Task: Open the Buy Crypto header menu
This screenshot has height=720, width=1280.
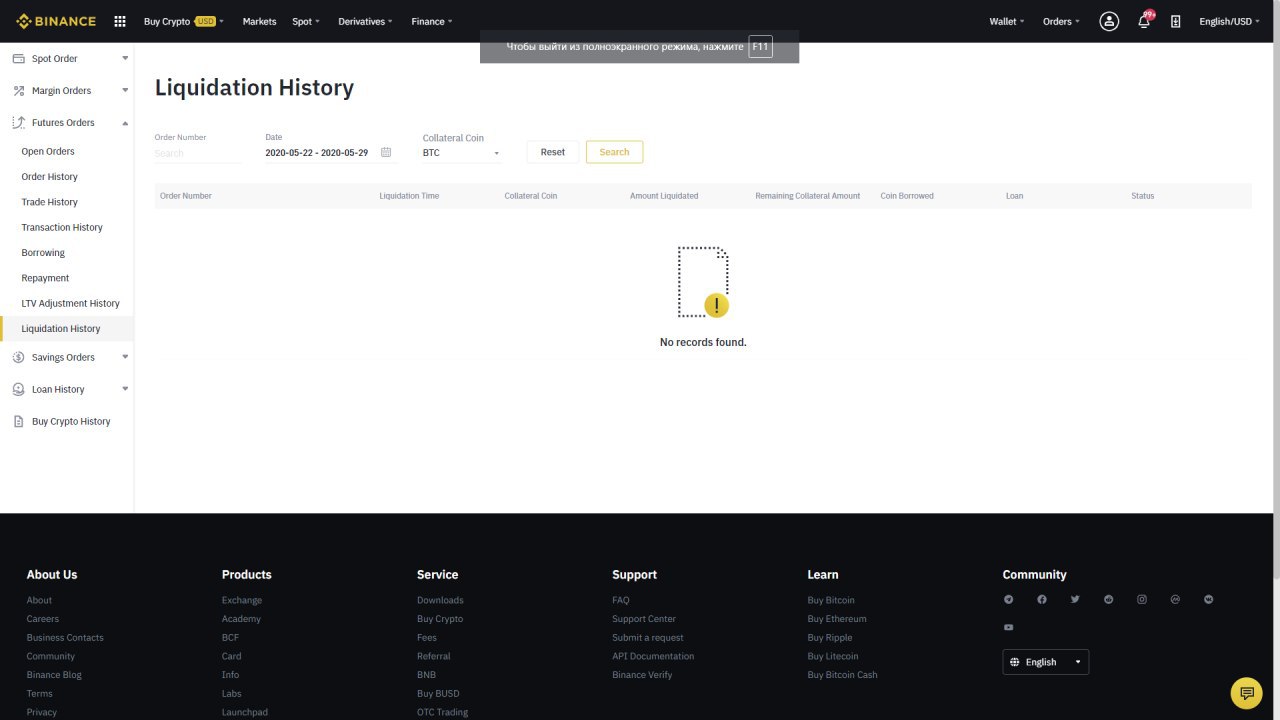Action: (184, 21)
